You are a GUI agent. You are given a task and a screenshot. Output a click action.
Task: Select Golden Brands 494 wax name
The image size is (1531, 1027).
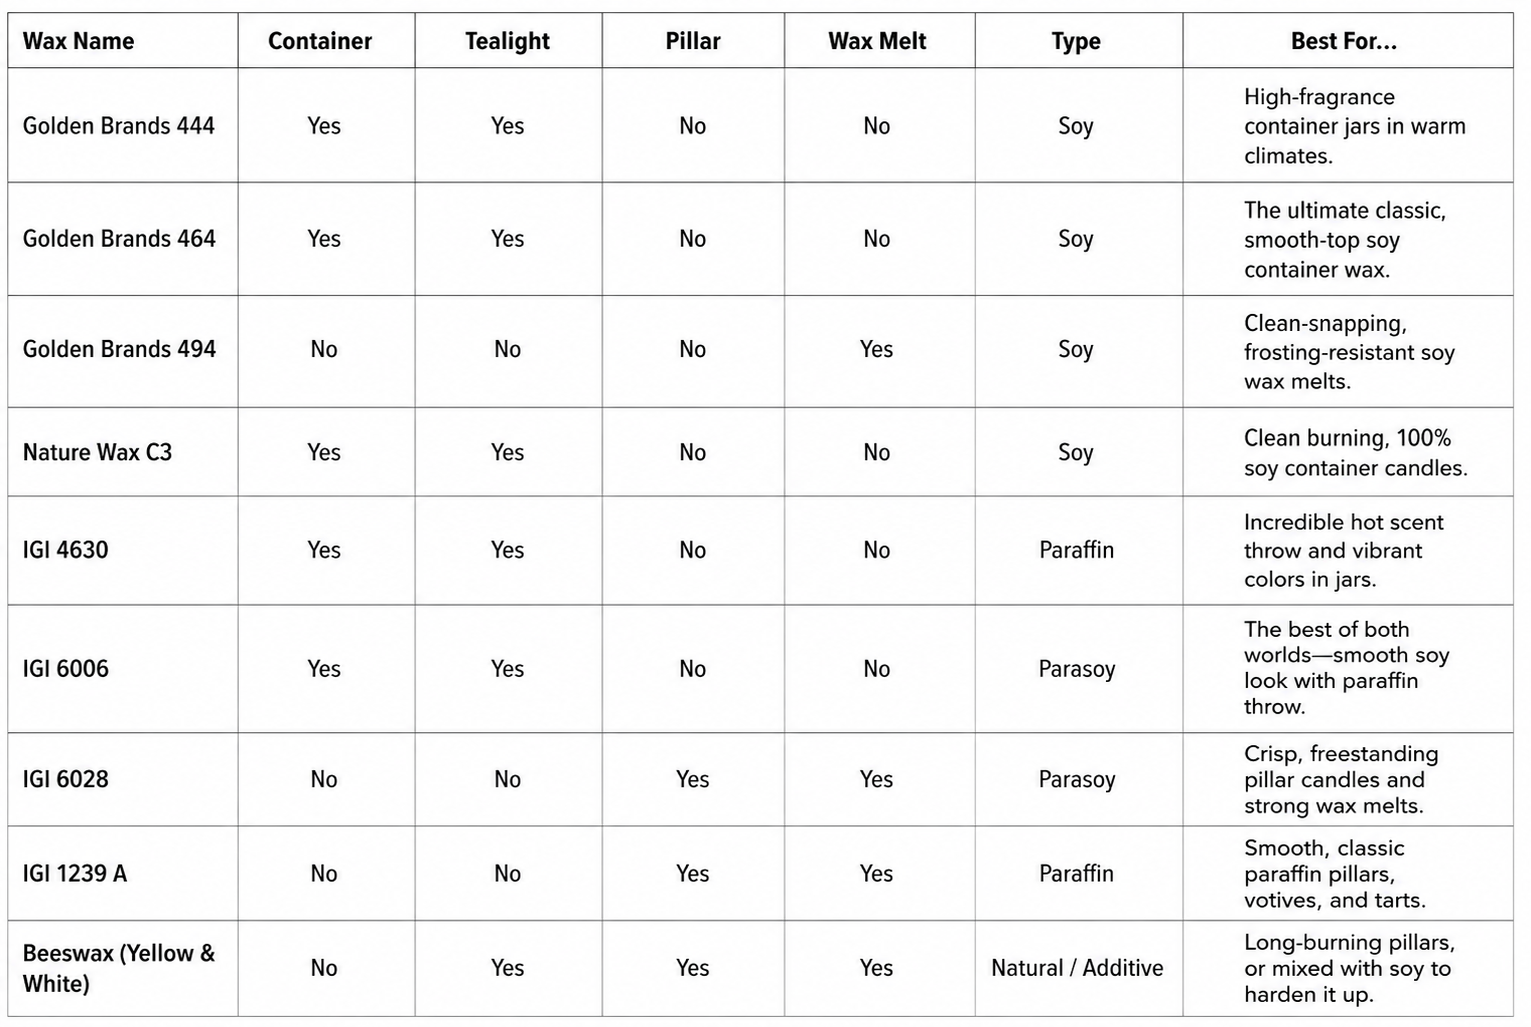coord(119,349)
